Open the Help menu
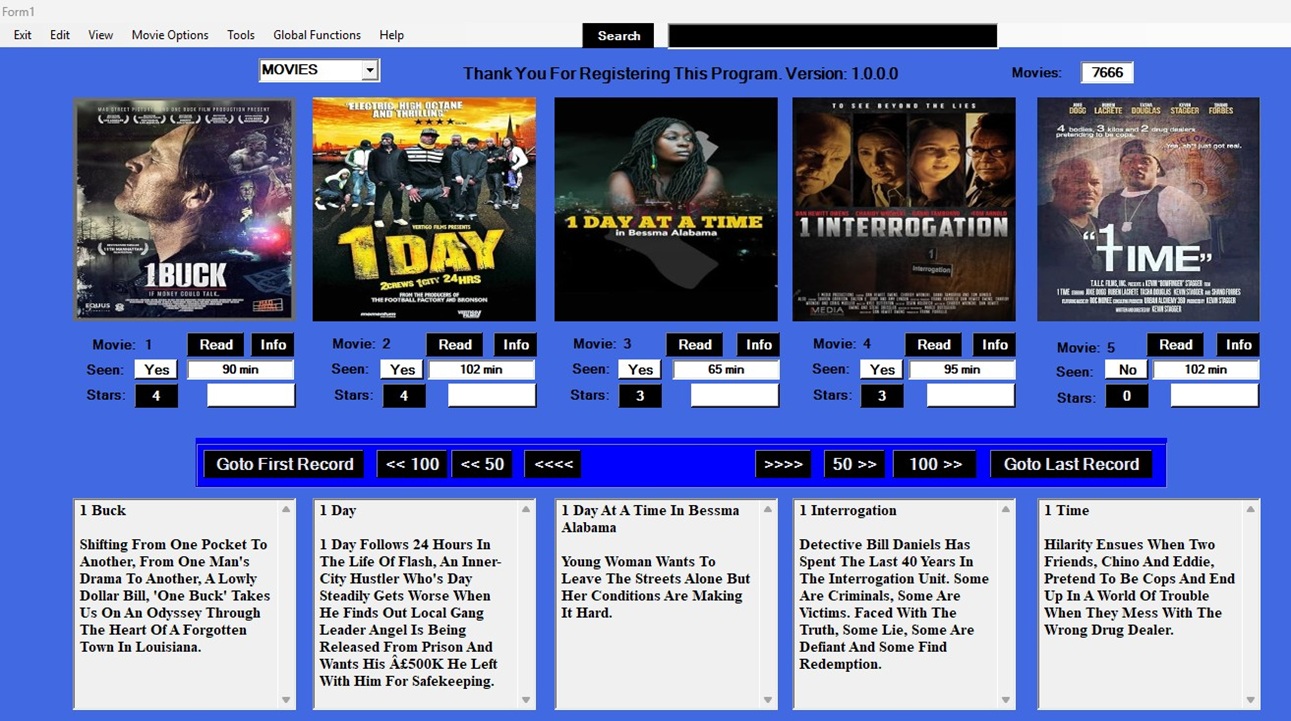 click(x=391, y=35)
